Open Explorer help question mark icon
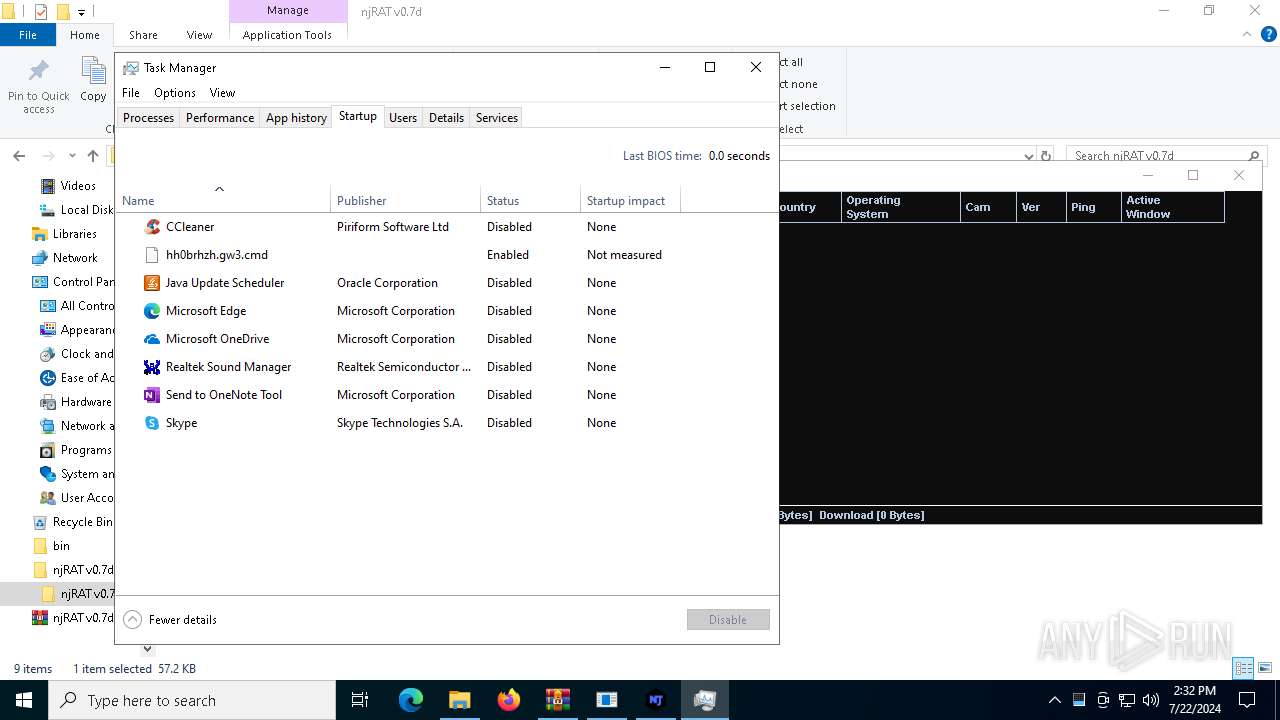 pos(1269,34)
